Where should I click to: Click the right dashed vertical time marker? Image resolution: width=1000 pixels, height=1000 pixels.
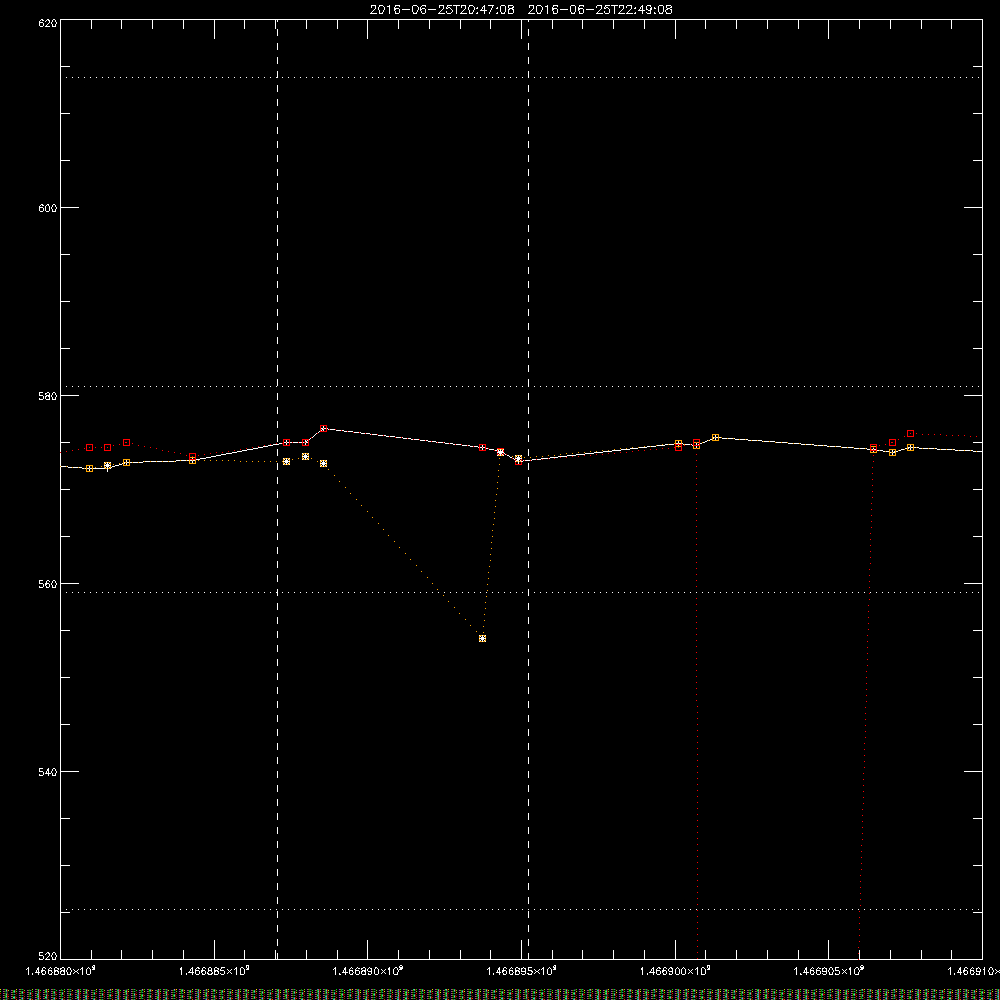[528, 488]
